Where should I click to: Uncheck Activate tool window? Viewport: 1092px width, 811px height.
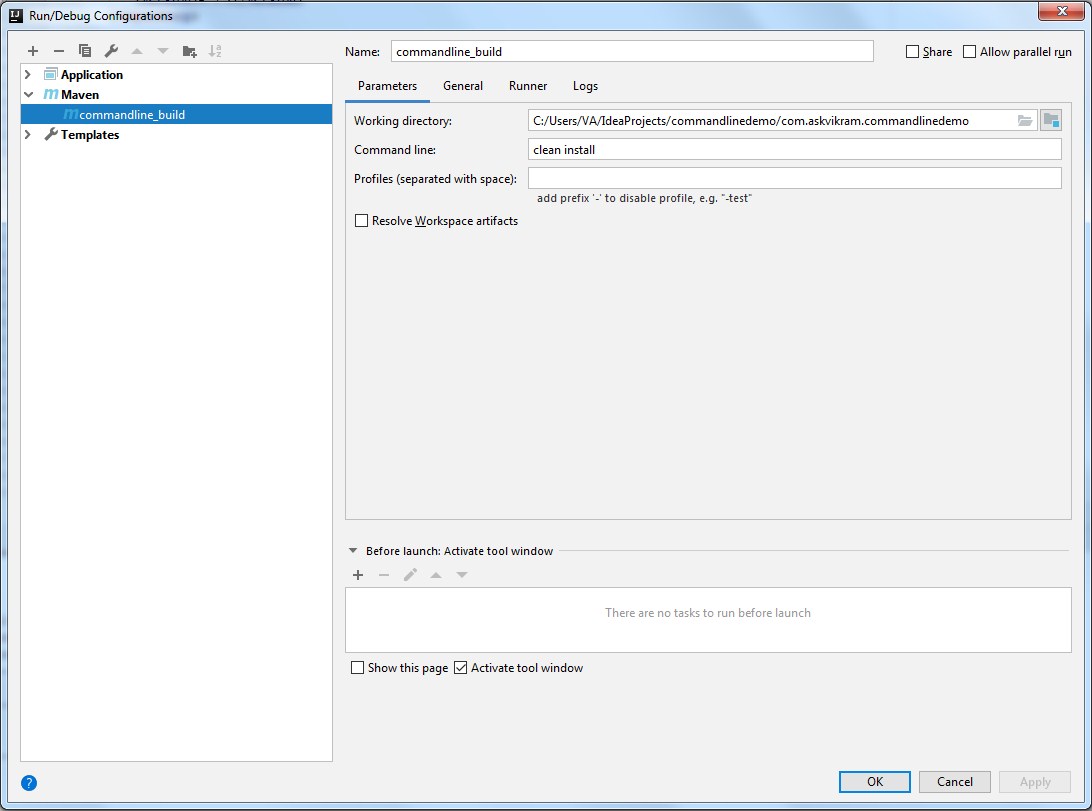[x=460, y=668]
